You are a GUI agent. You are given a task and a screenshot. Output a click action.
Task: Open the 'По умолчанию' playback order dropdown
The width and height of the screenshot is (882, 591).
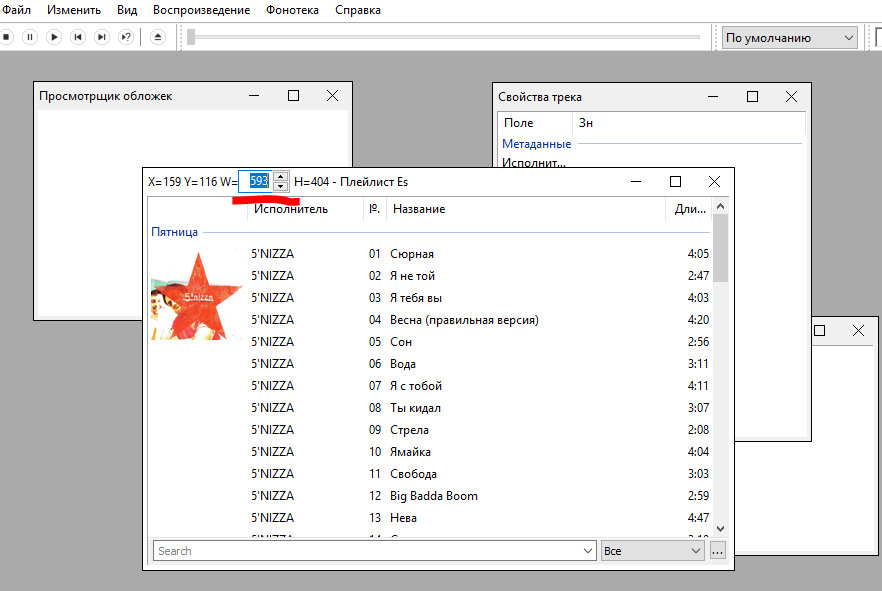coord(790,38)
